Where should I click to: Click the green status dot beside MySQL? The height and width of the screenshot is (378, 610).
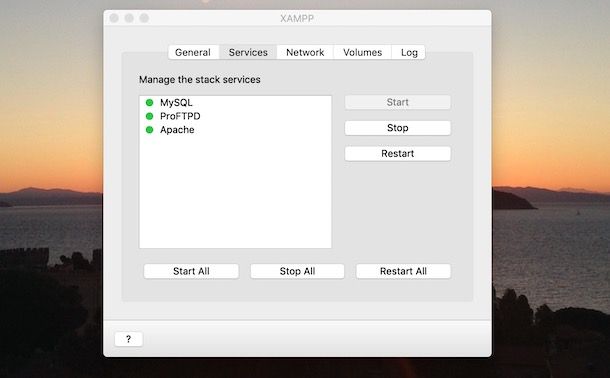click(x=149, y=103)
